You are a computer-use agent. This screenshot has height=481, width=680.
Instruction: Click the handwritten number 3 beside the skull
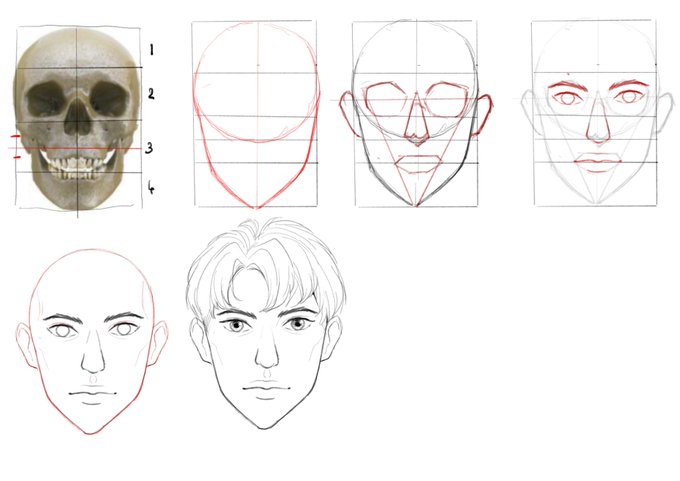pyautogui.click(x=149, y=148)
